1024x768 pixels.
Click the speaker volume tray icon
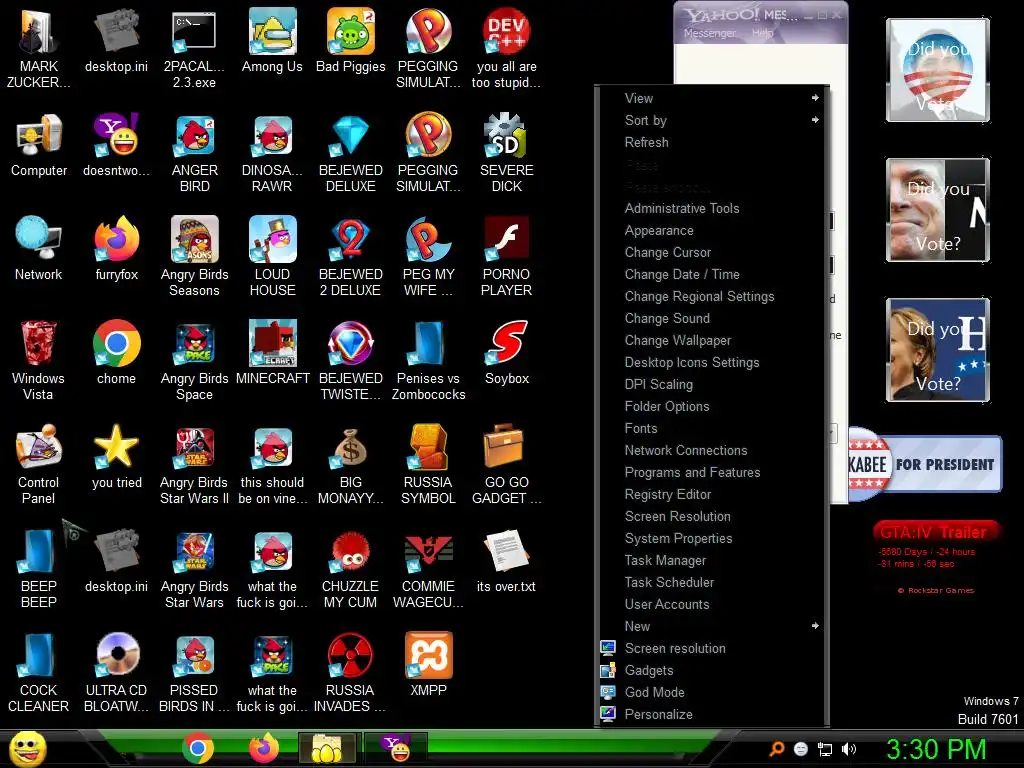click(x=849, y=749)
